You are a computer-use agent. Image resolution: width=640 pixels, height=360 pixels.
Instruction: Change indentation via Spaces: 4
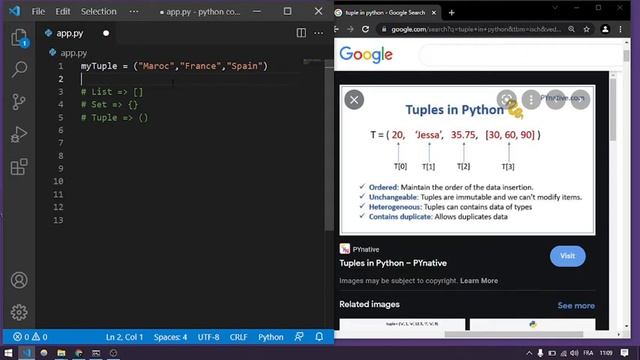(170, 337)
